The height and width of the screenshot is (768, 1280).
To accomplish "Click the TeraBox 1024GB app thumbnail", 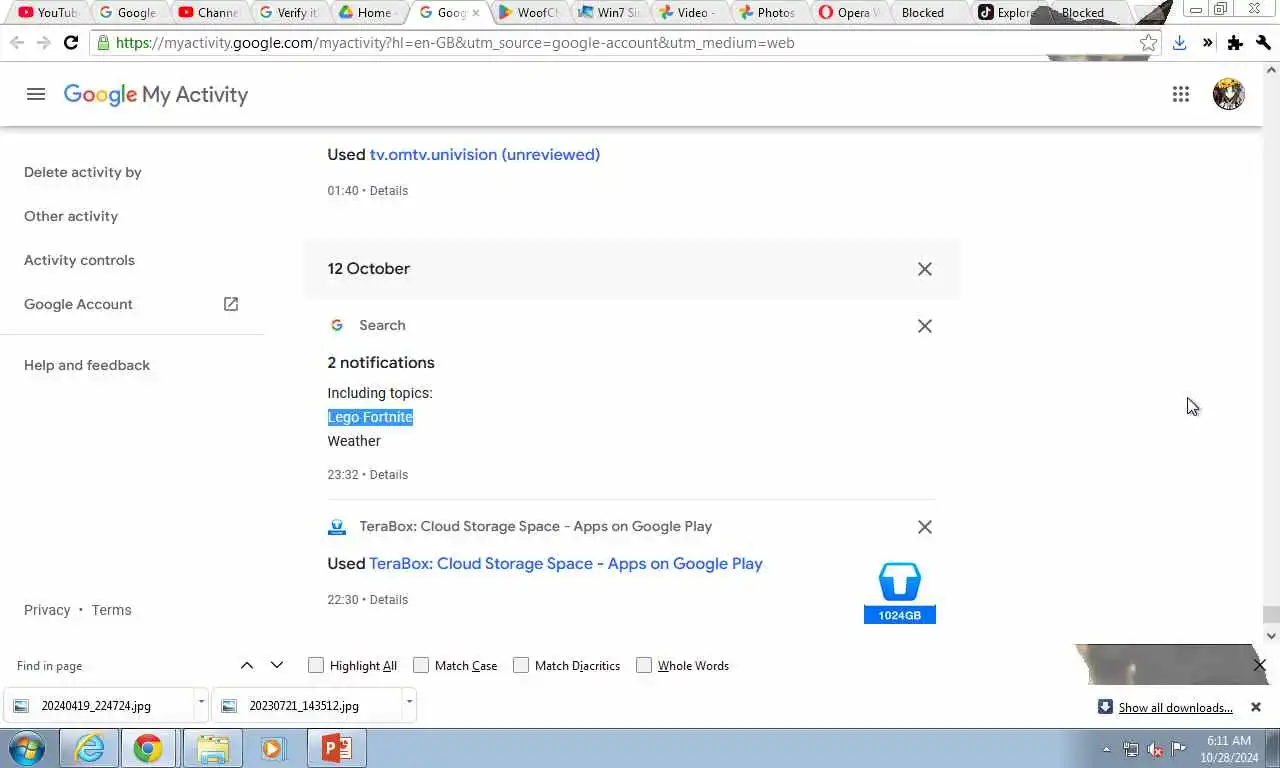I will point(899,591).
